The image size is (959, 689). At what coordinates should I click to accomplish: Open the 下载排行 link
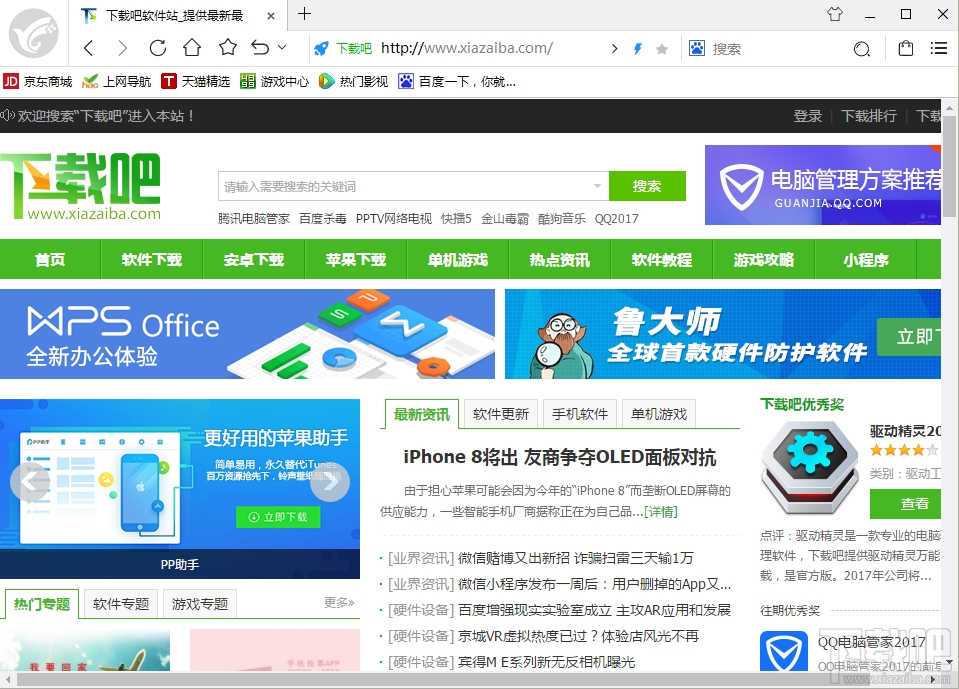(x=868, y=116)
